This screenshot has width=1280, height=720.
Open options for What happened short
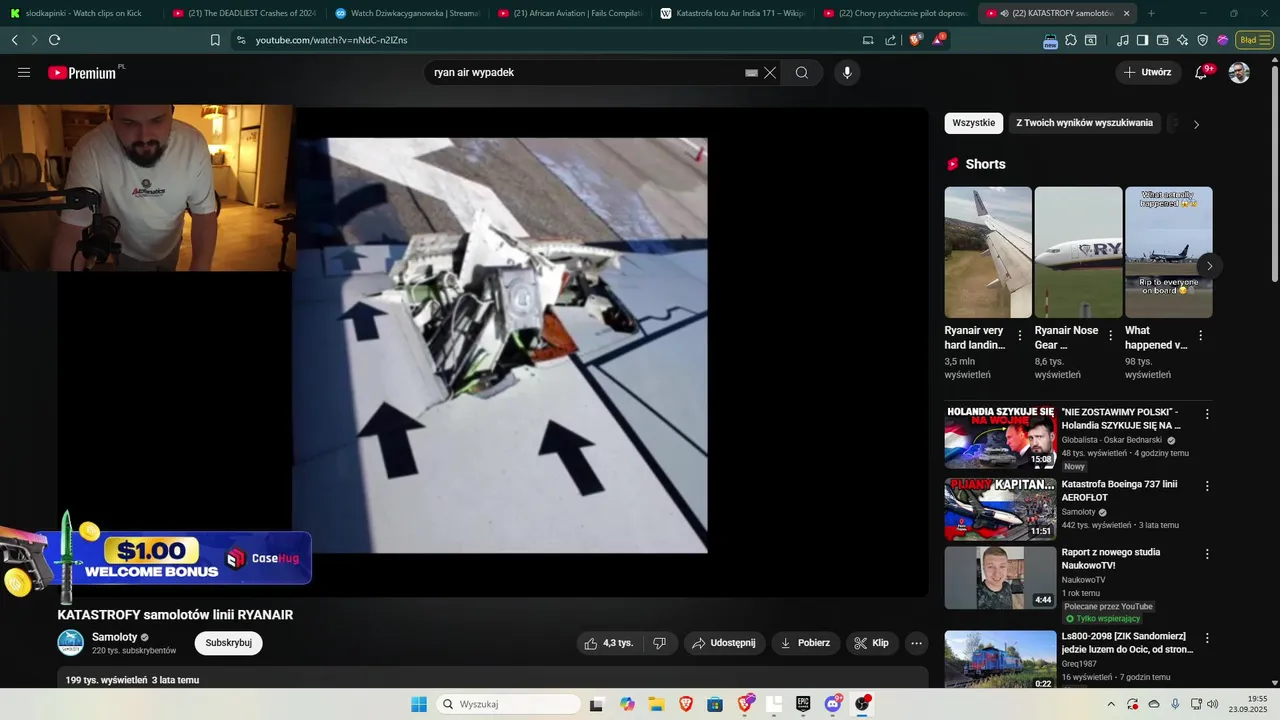point(1200,336)
